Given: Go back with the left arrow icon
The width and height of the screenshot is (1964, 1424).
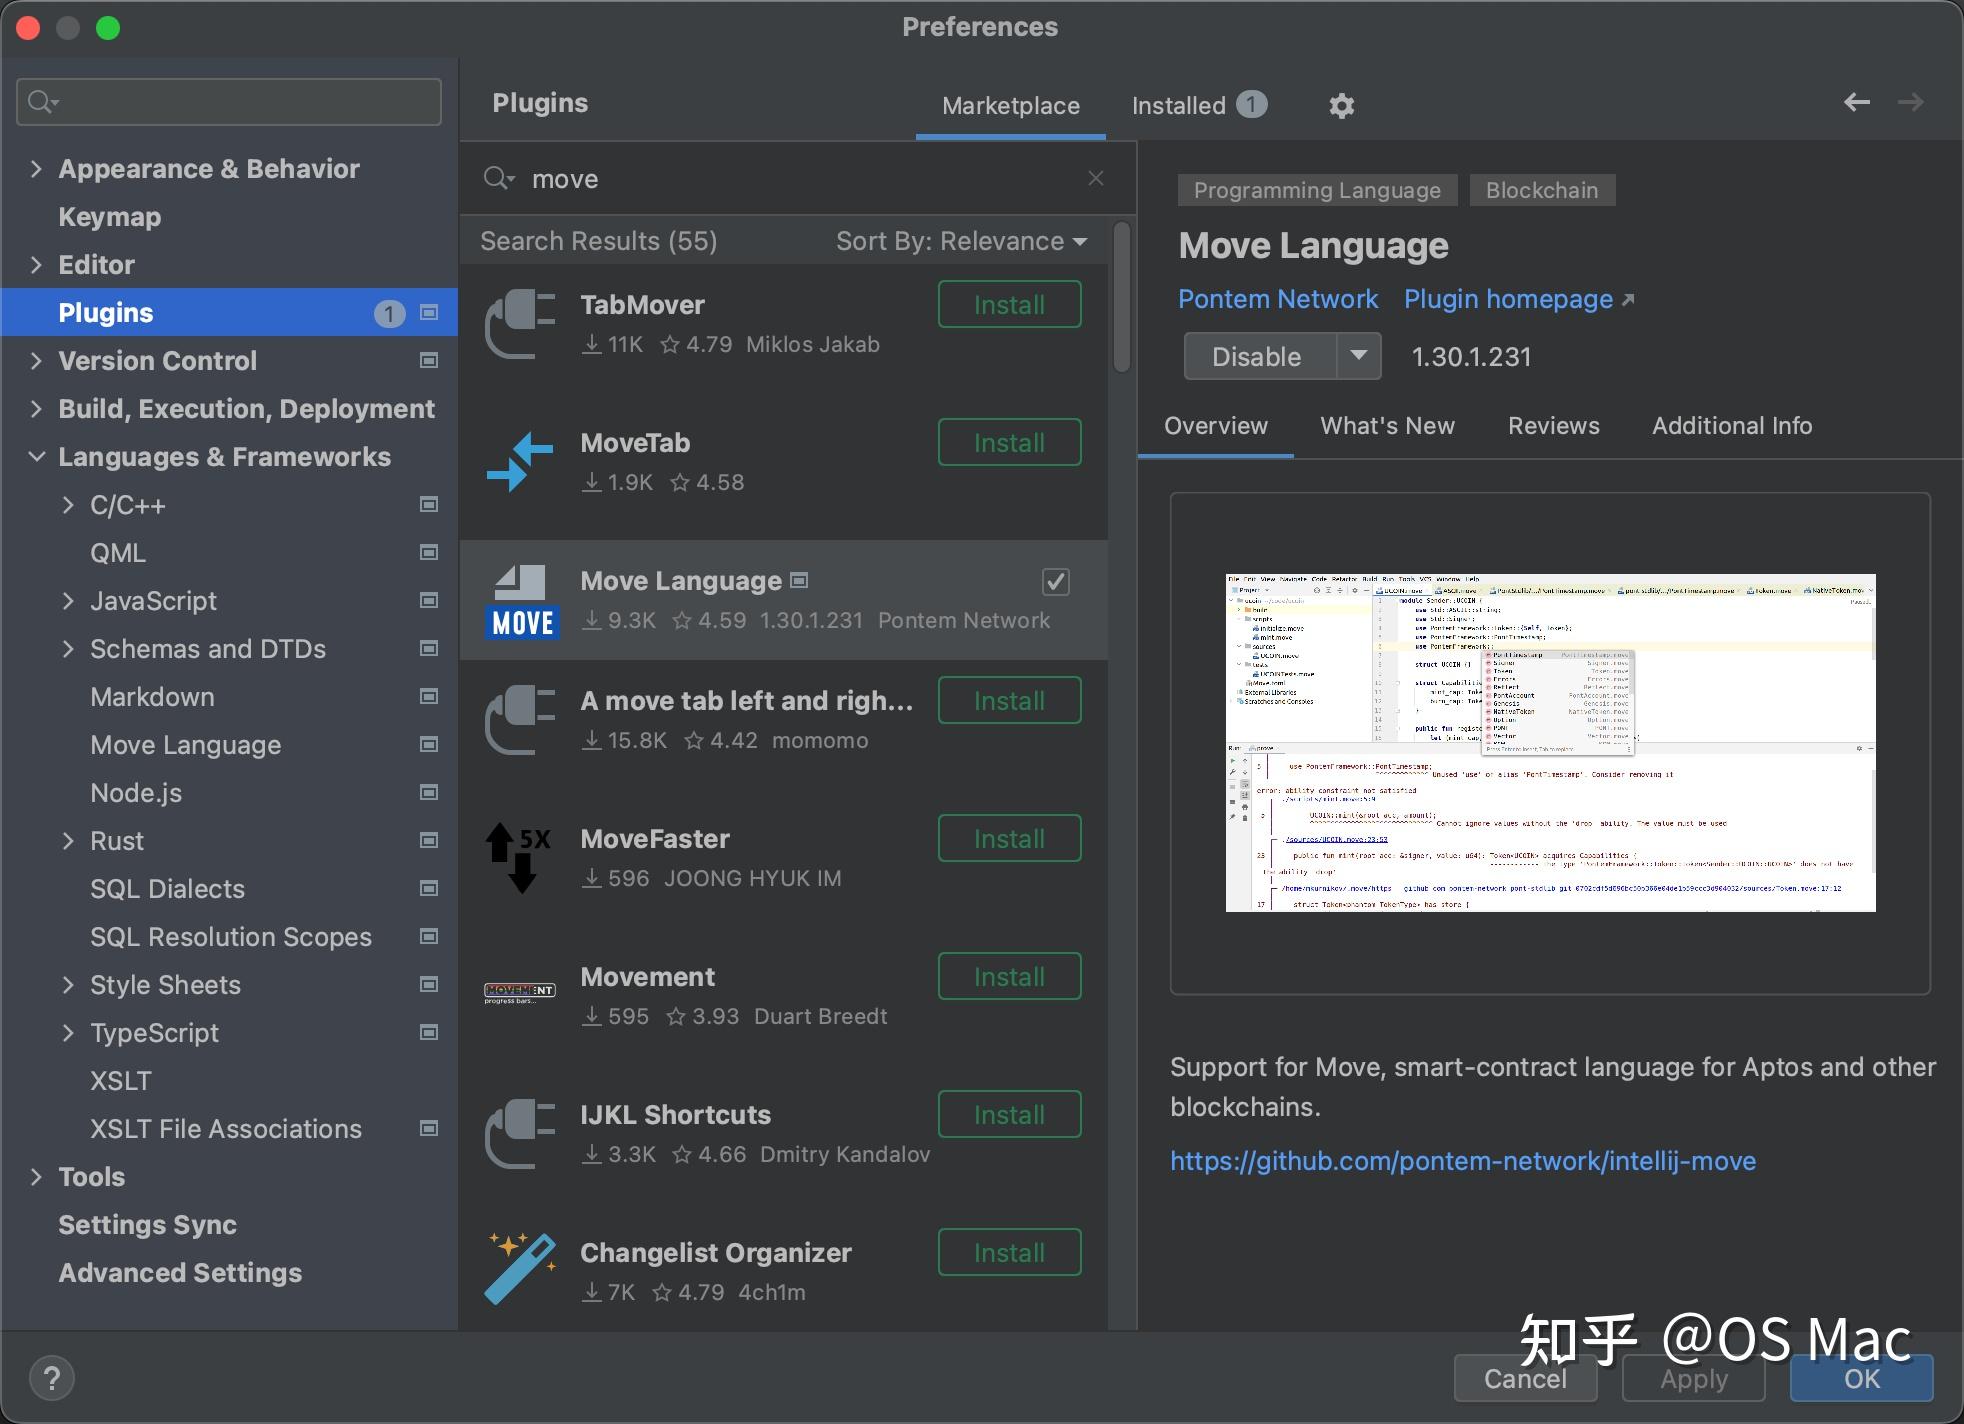Looking at the screenshot, I should (1857, 102).
